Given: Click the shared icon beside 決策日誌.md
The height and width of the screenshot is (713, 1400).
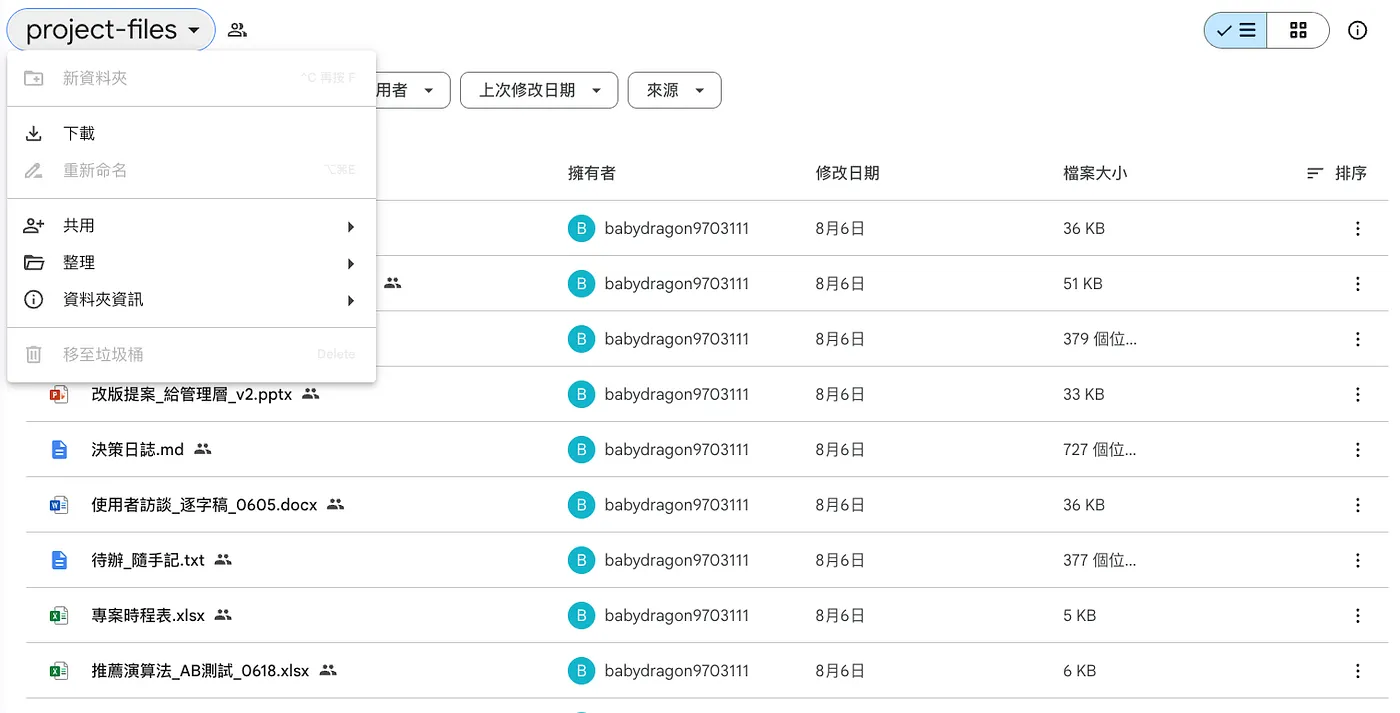Looking at the screenshot, I should pyautogui.click(x=203, y=450).
